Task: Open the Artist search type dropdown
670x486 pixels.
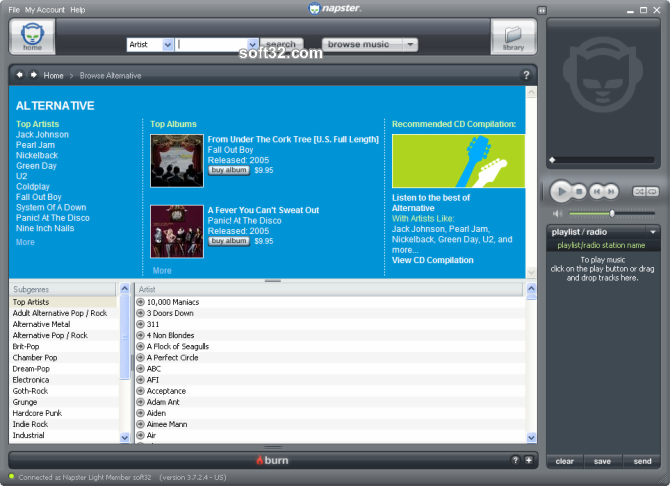Action: 168,44
